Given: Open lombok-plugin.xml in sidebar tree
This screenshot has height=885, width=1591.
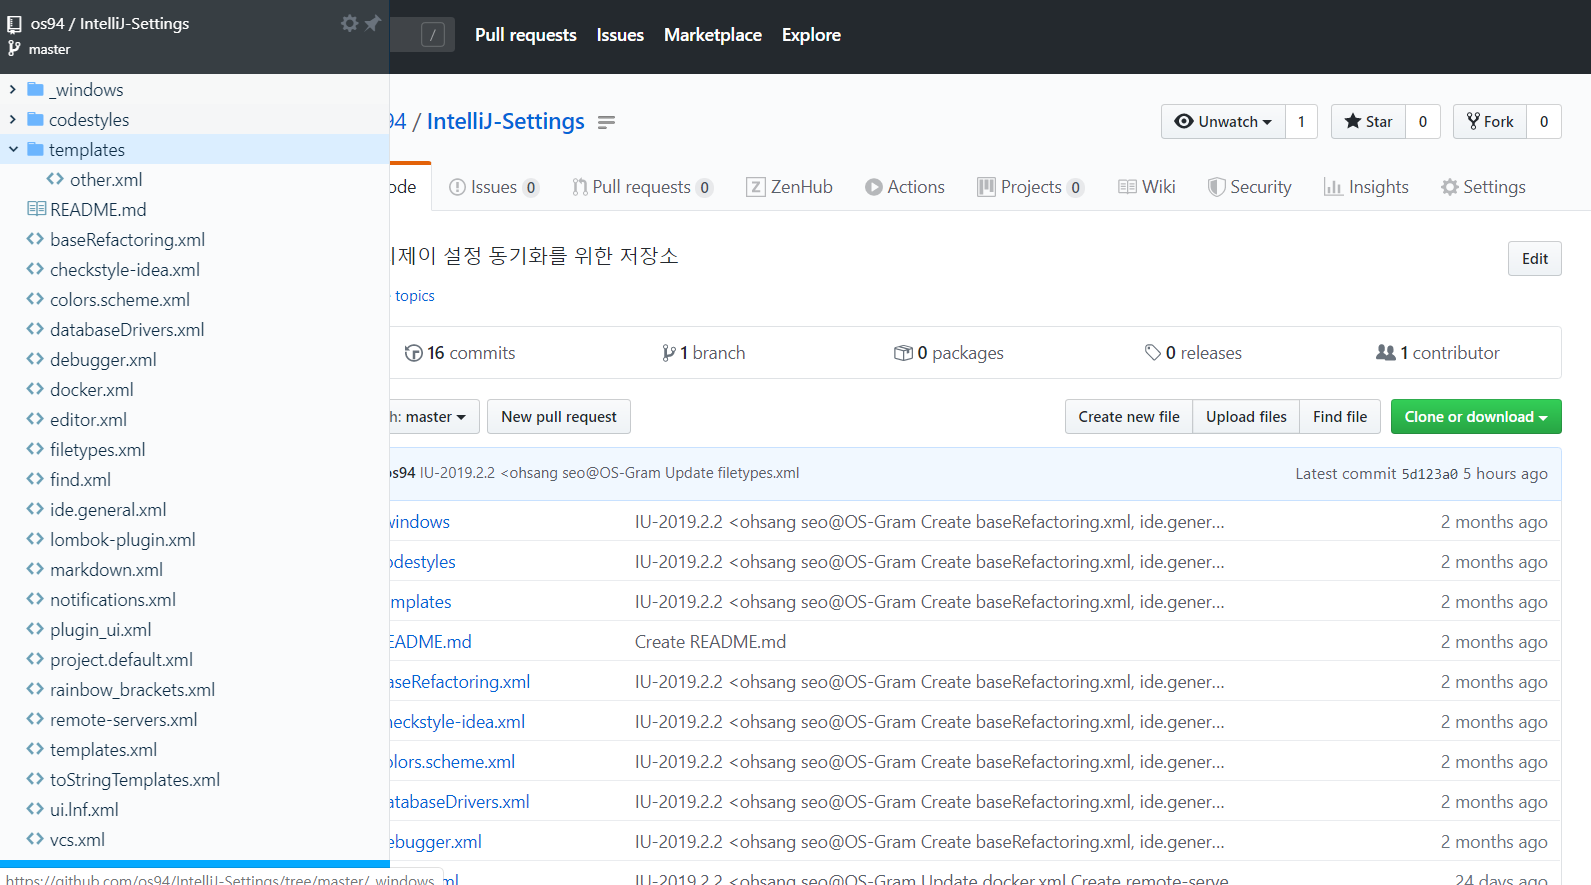Looking at the screenshot, I should click(123, 539).
